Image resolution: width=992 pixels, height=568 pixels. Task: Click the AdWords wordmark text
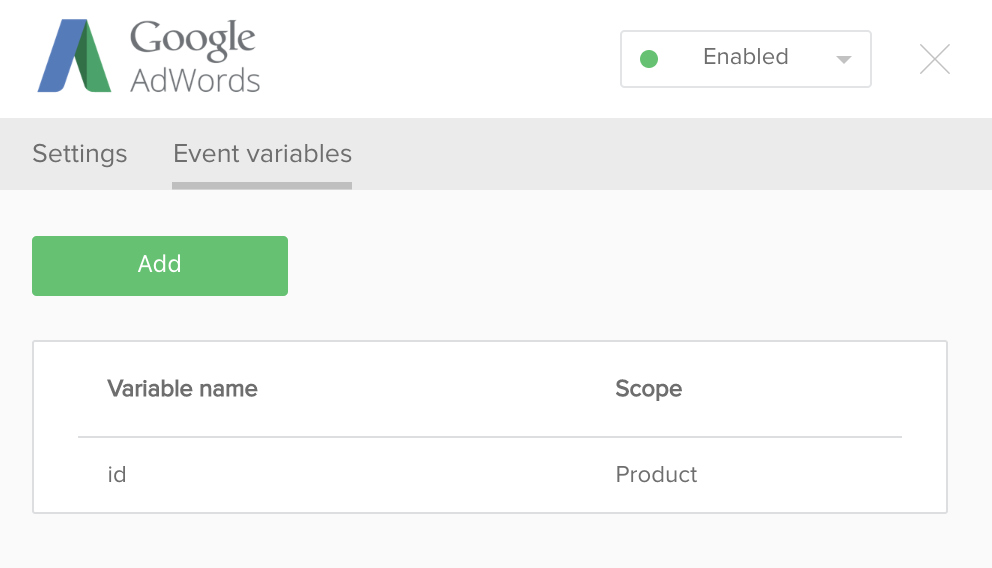(x=195, y=81)
